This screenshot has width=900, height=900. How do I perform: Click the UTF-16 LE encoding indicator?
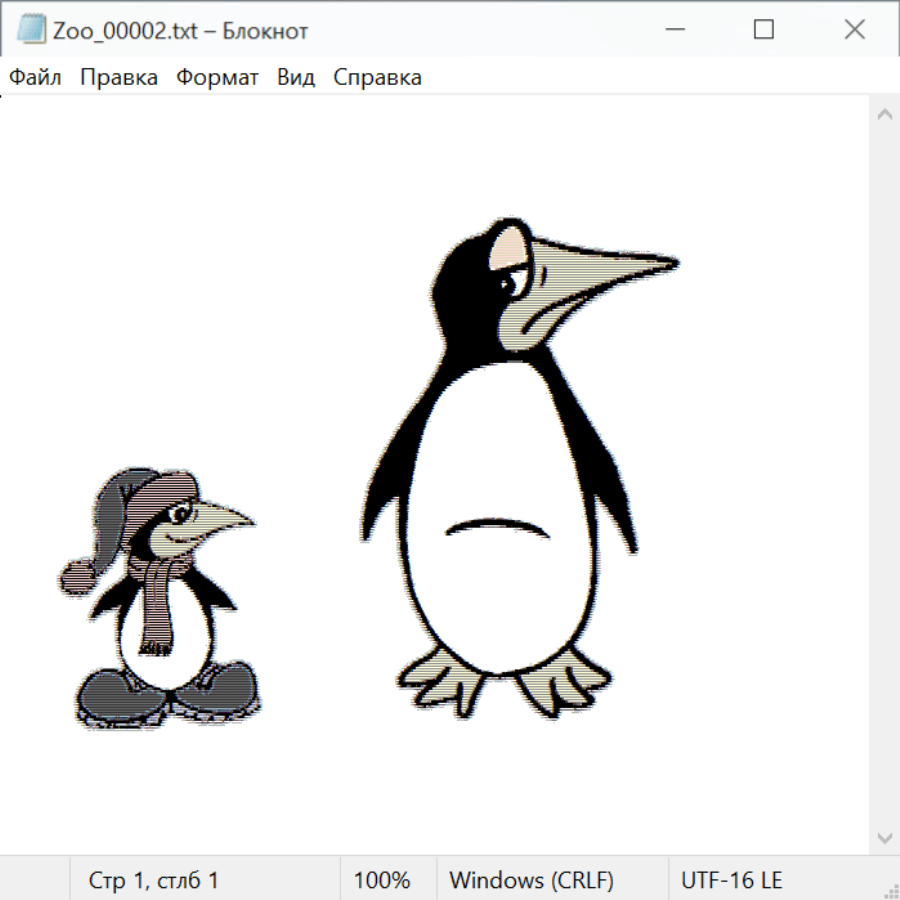(x=732, y=880)
